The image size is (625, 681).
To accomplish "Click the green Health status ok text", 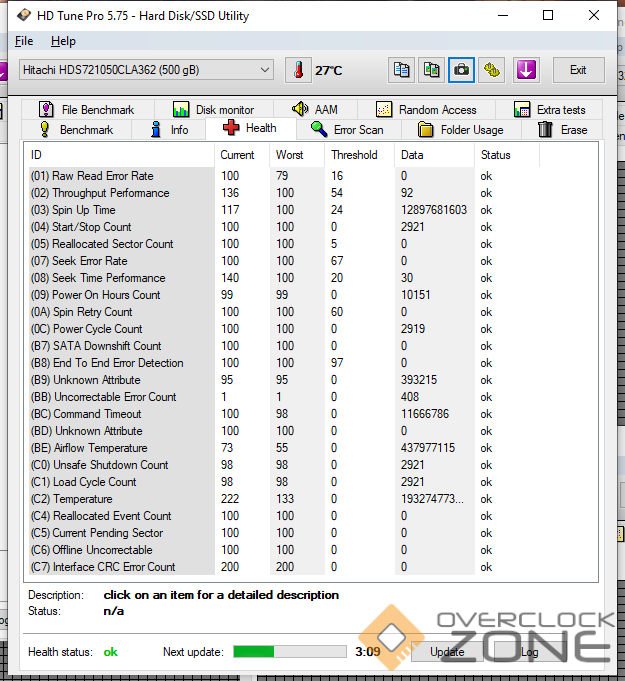I will pos(110,652).
